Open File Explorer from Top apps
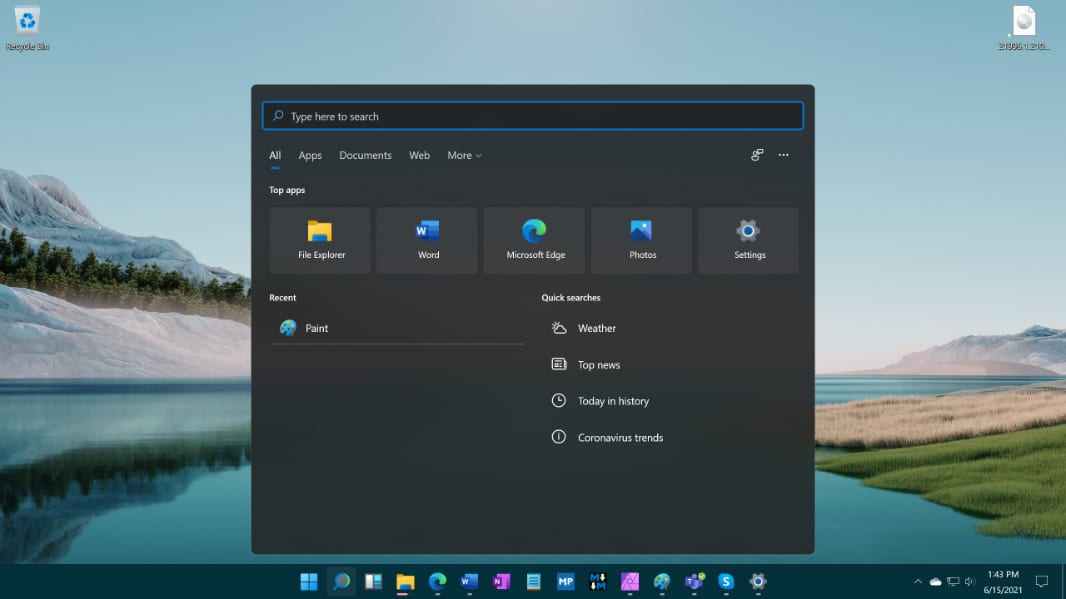 pos(320,240)
